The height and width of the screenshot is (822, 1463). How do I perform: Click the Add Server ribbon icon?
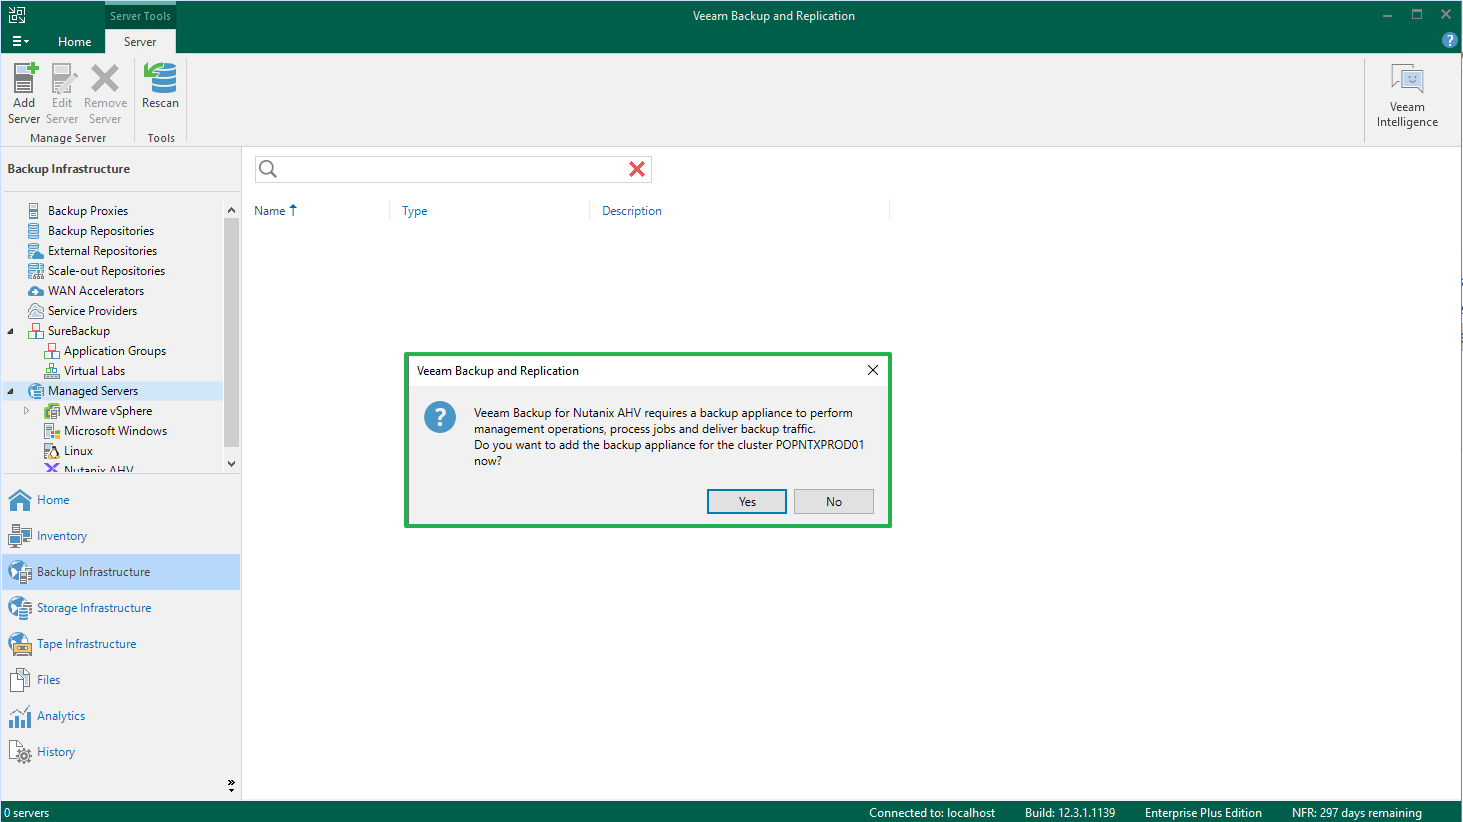[x=24, y=78]
